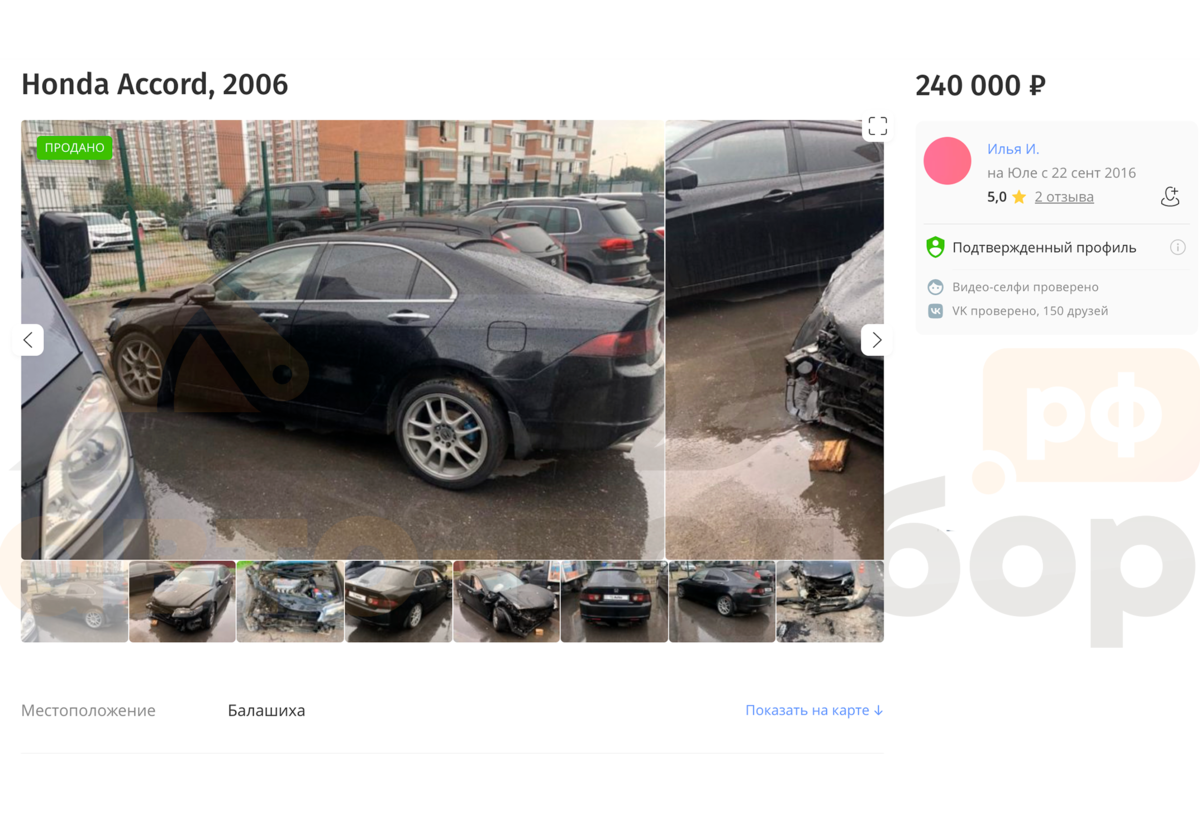Open verified profile info icon

[1178, 247]
